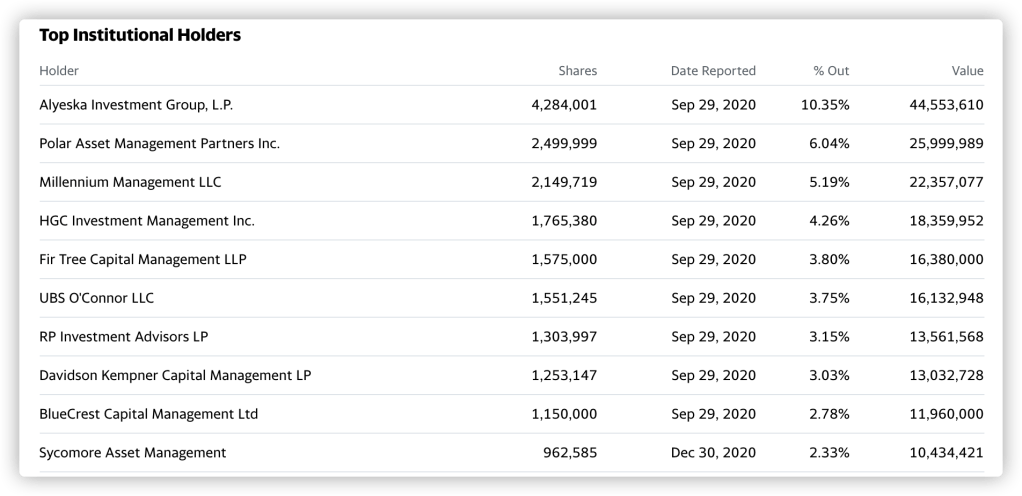
Task: Click the Date Reported column header
Action: (713, 71)
